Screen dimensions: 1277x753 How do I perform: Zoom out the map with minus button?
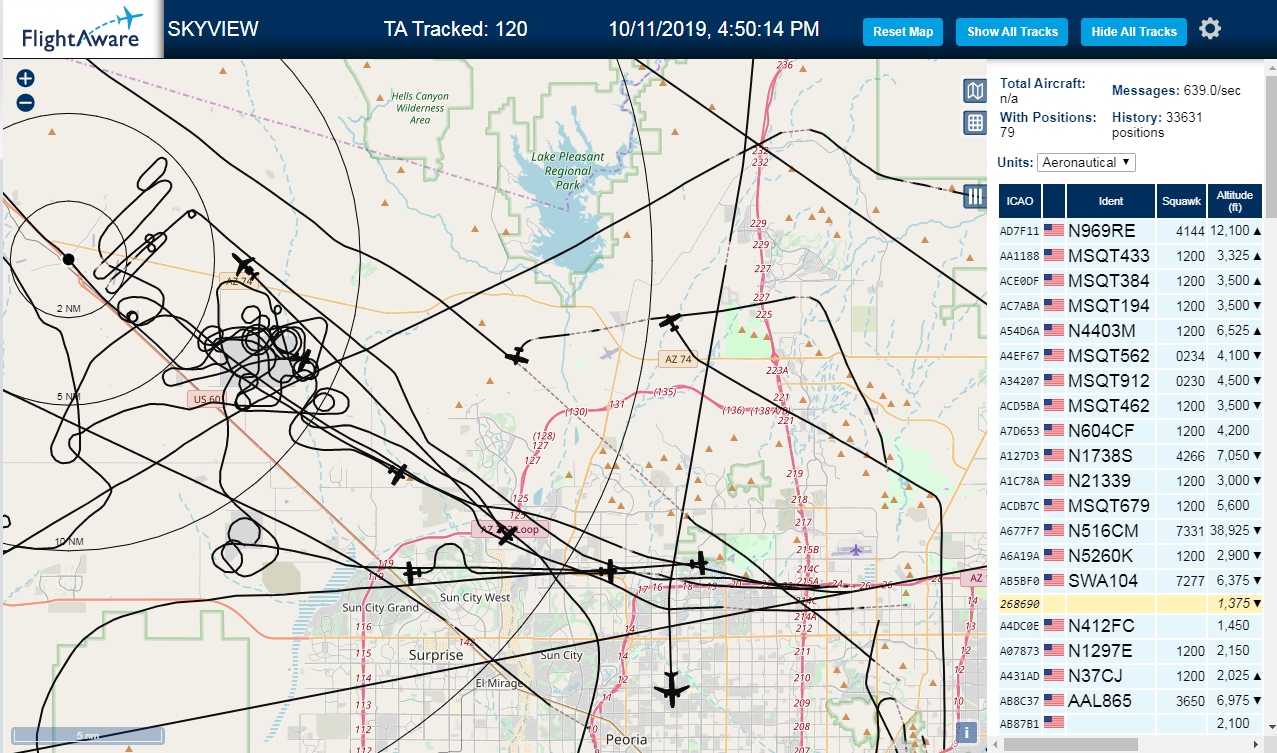[26, 102]
